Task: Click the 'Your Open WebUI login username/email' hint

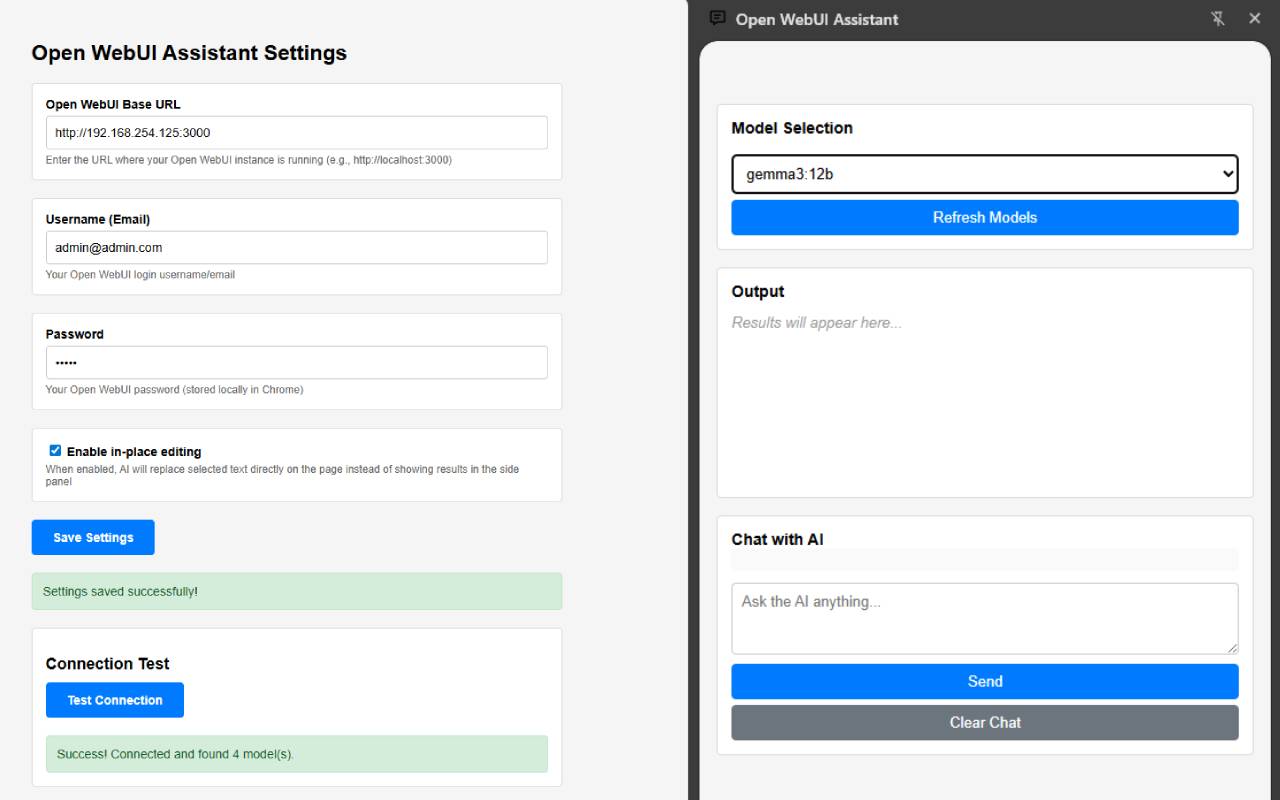Action: click(x=140, y=275)
